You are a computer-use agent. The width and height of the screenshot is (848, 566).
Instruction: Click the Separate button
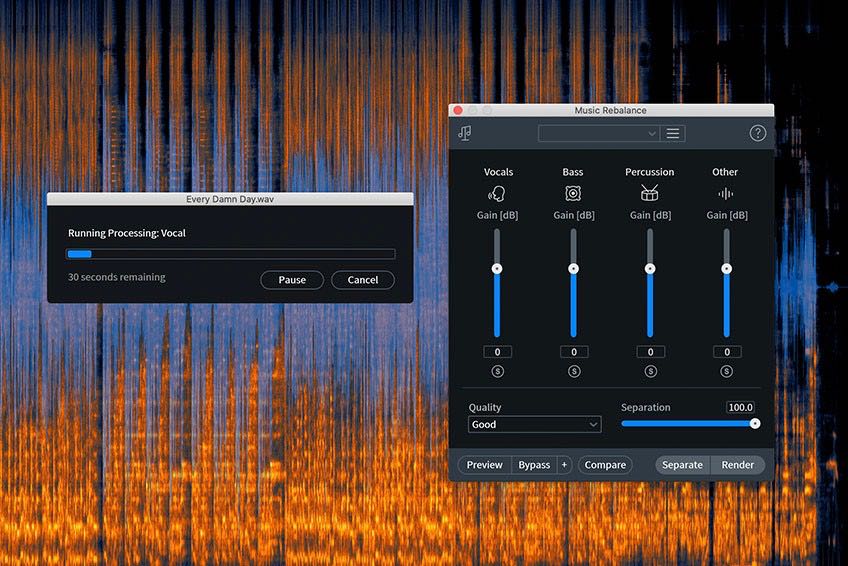pos(682,465)
